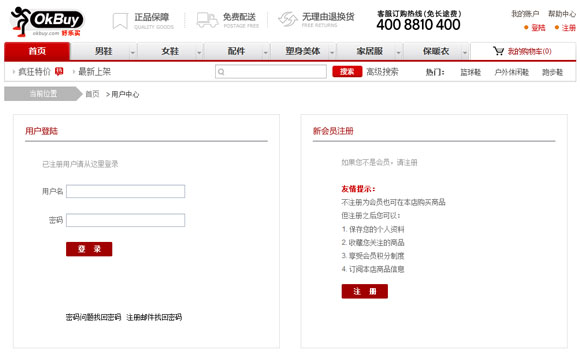Open the 配件 menu
580x361 pixels.
236,51
